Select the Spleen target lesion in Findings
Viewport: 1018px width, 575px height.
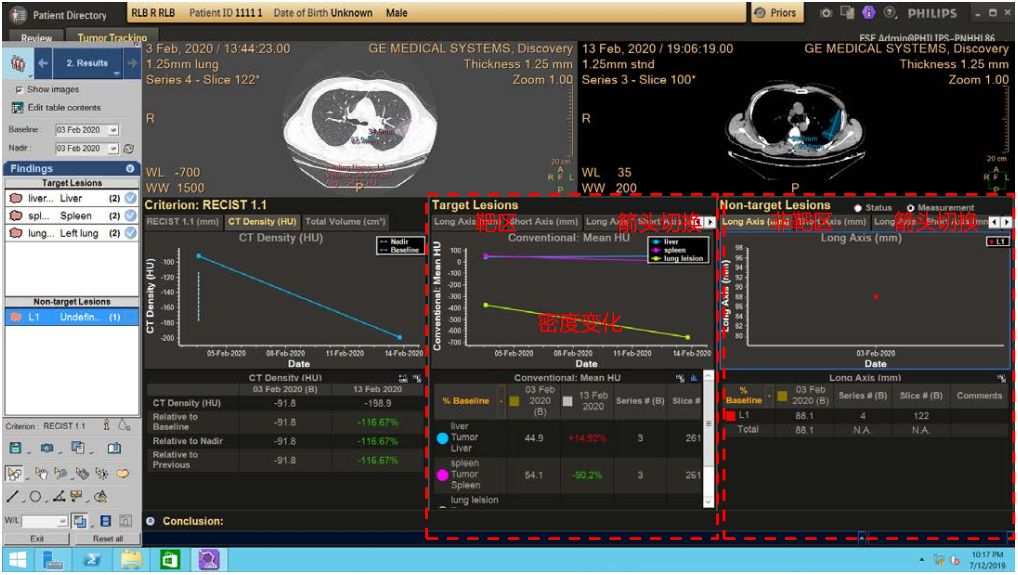click(70, 215)
